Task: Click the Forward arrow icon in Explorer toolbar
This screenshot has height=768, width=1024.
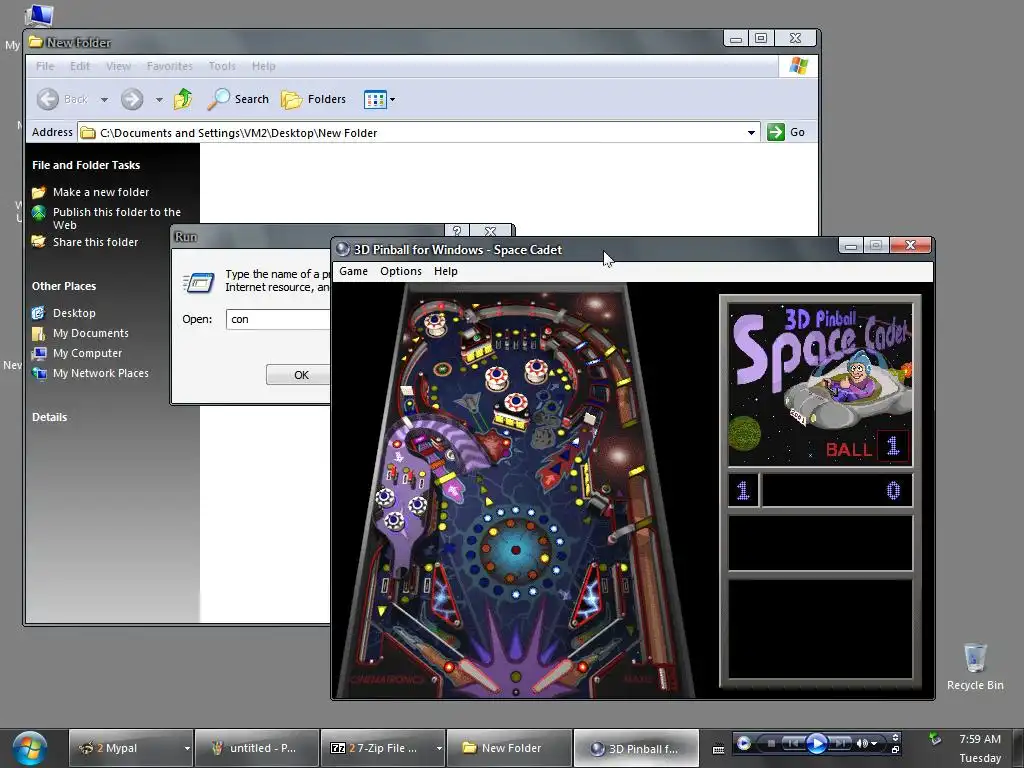Action: [x=132, y=99]
